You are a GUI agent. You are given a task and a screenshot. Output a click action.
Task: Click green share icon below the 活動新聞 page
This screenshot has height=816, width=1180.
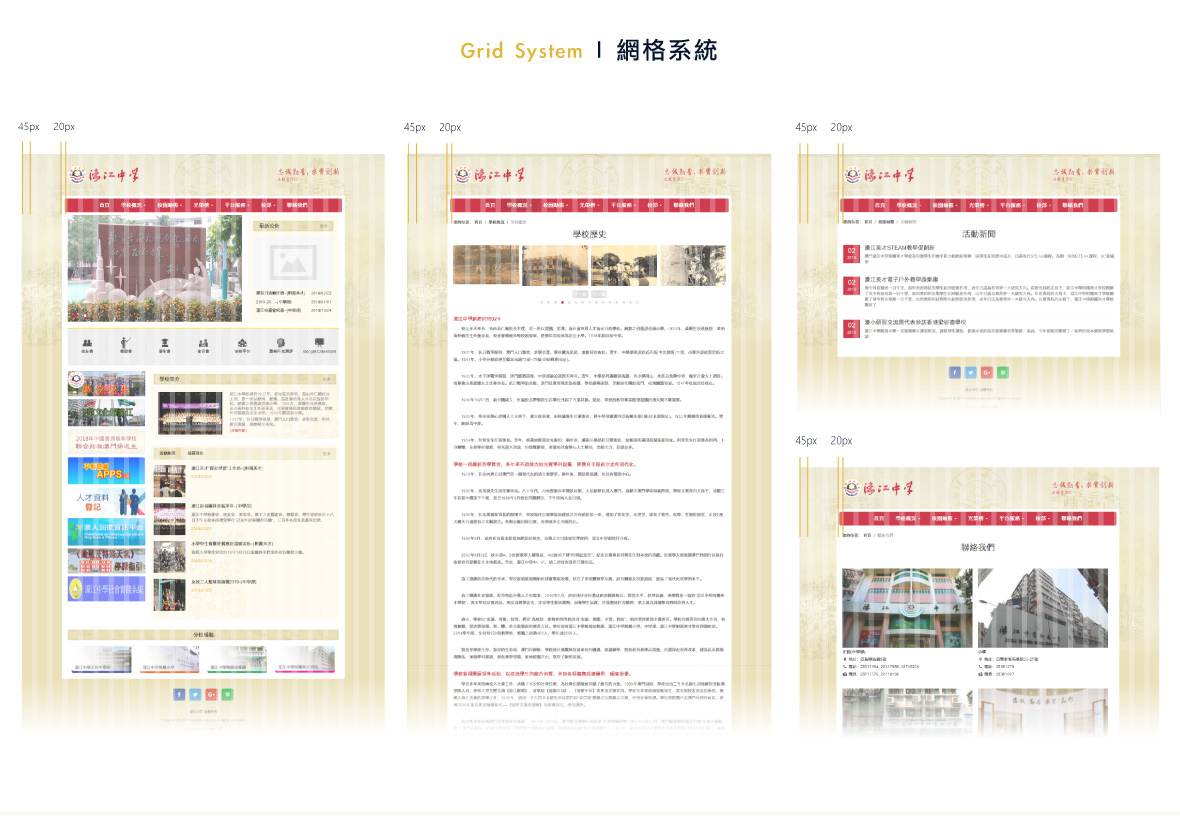point(1003,372)
